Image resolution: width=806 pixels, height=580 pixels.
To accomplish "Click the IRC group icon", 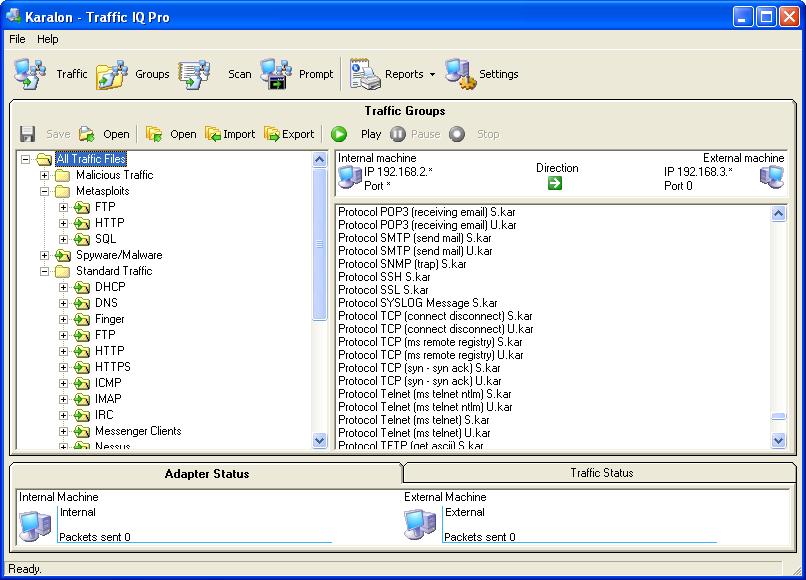I will pyautogui.click(x=82, y=415).
